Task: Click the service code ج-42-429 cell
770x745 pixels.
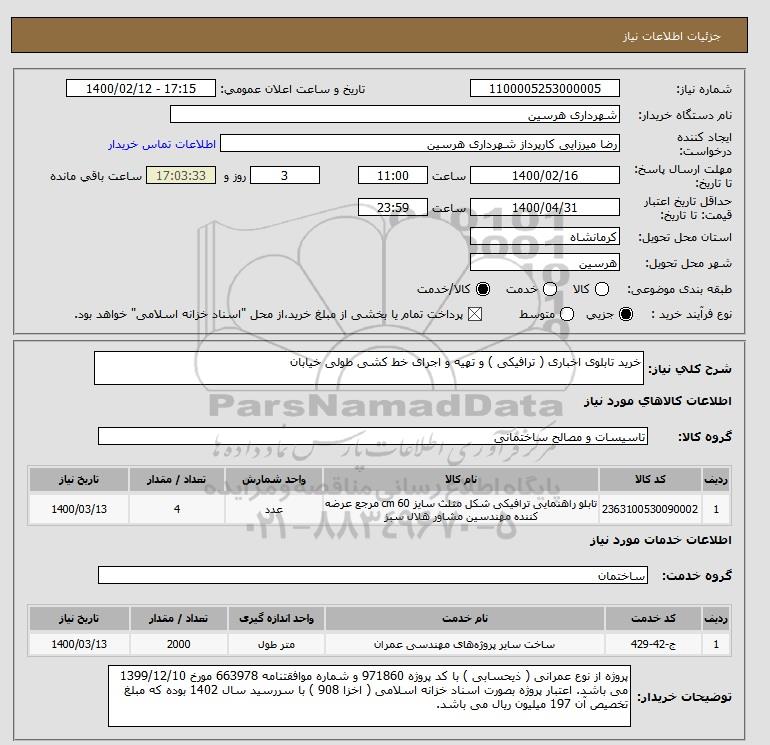Action: [x=653, y=644]
